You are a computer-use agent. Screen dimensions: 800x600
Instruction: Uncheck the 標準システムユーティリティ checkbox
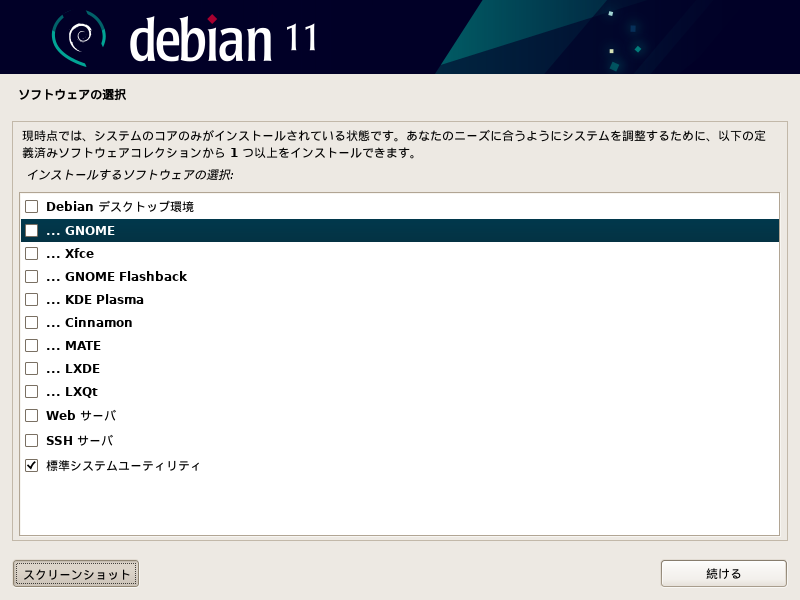(32, 465)
